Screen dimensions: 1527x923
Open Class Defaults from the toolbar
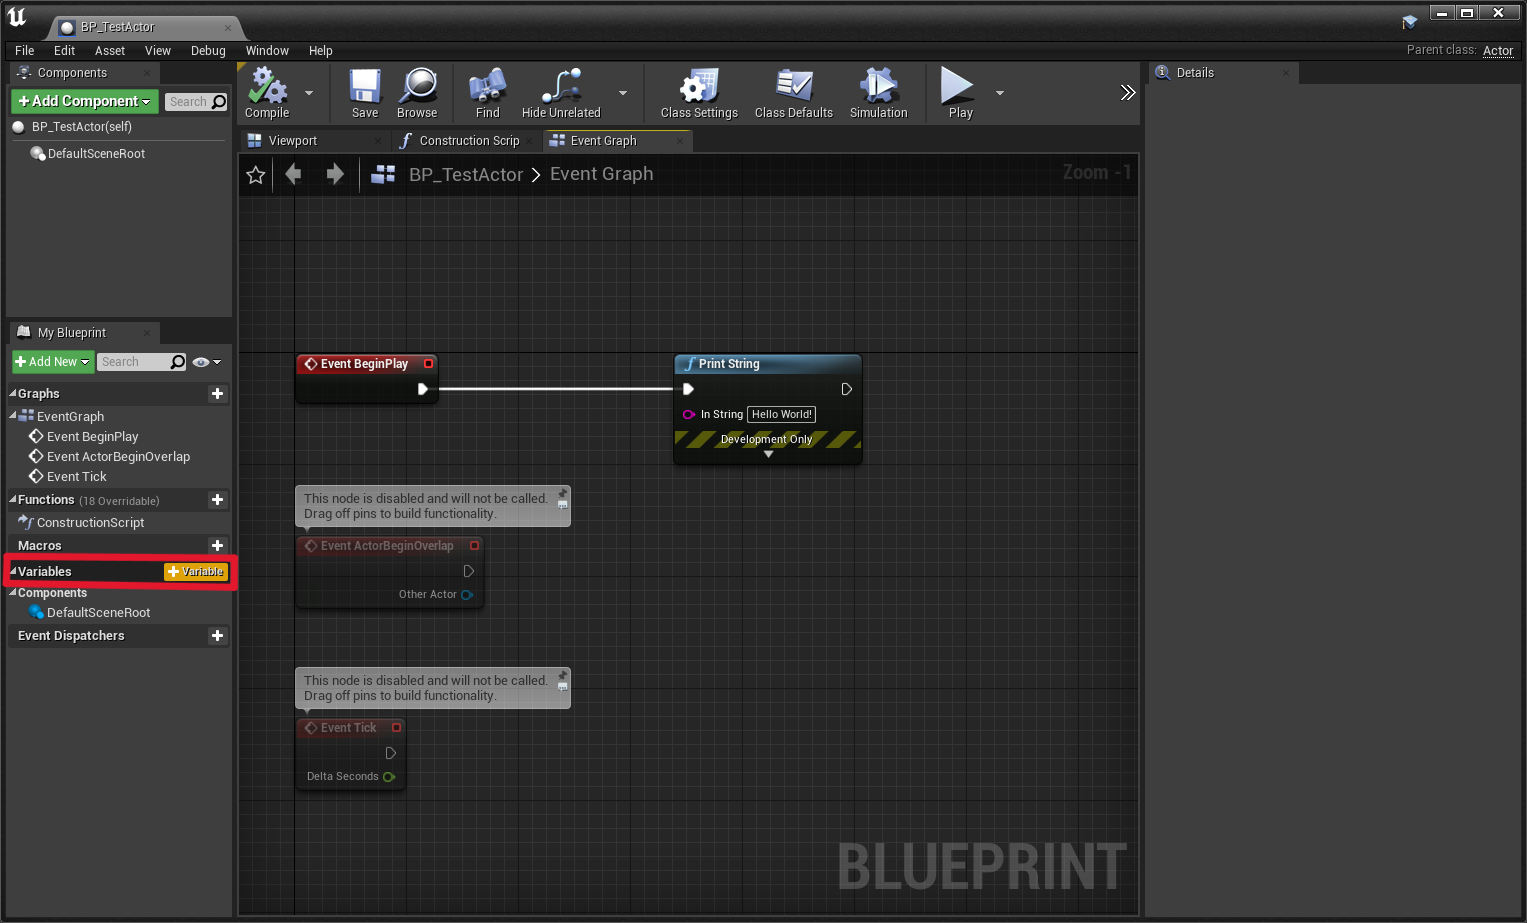[794, 92]
